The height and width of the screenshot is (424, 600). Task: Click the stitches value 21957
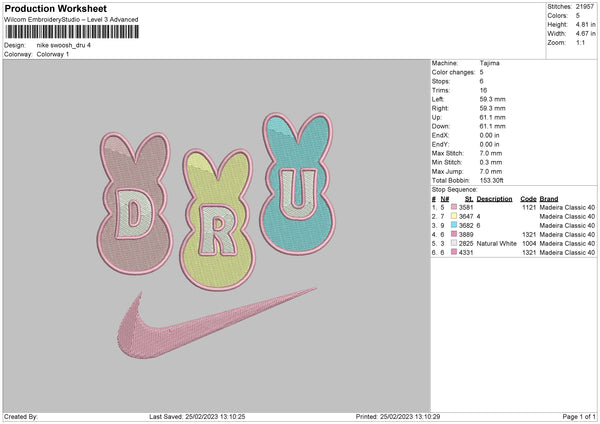pos(585,7)
